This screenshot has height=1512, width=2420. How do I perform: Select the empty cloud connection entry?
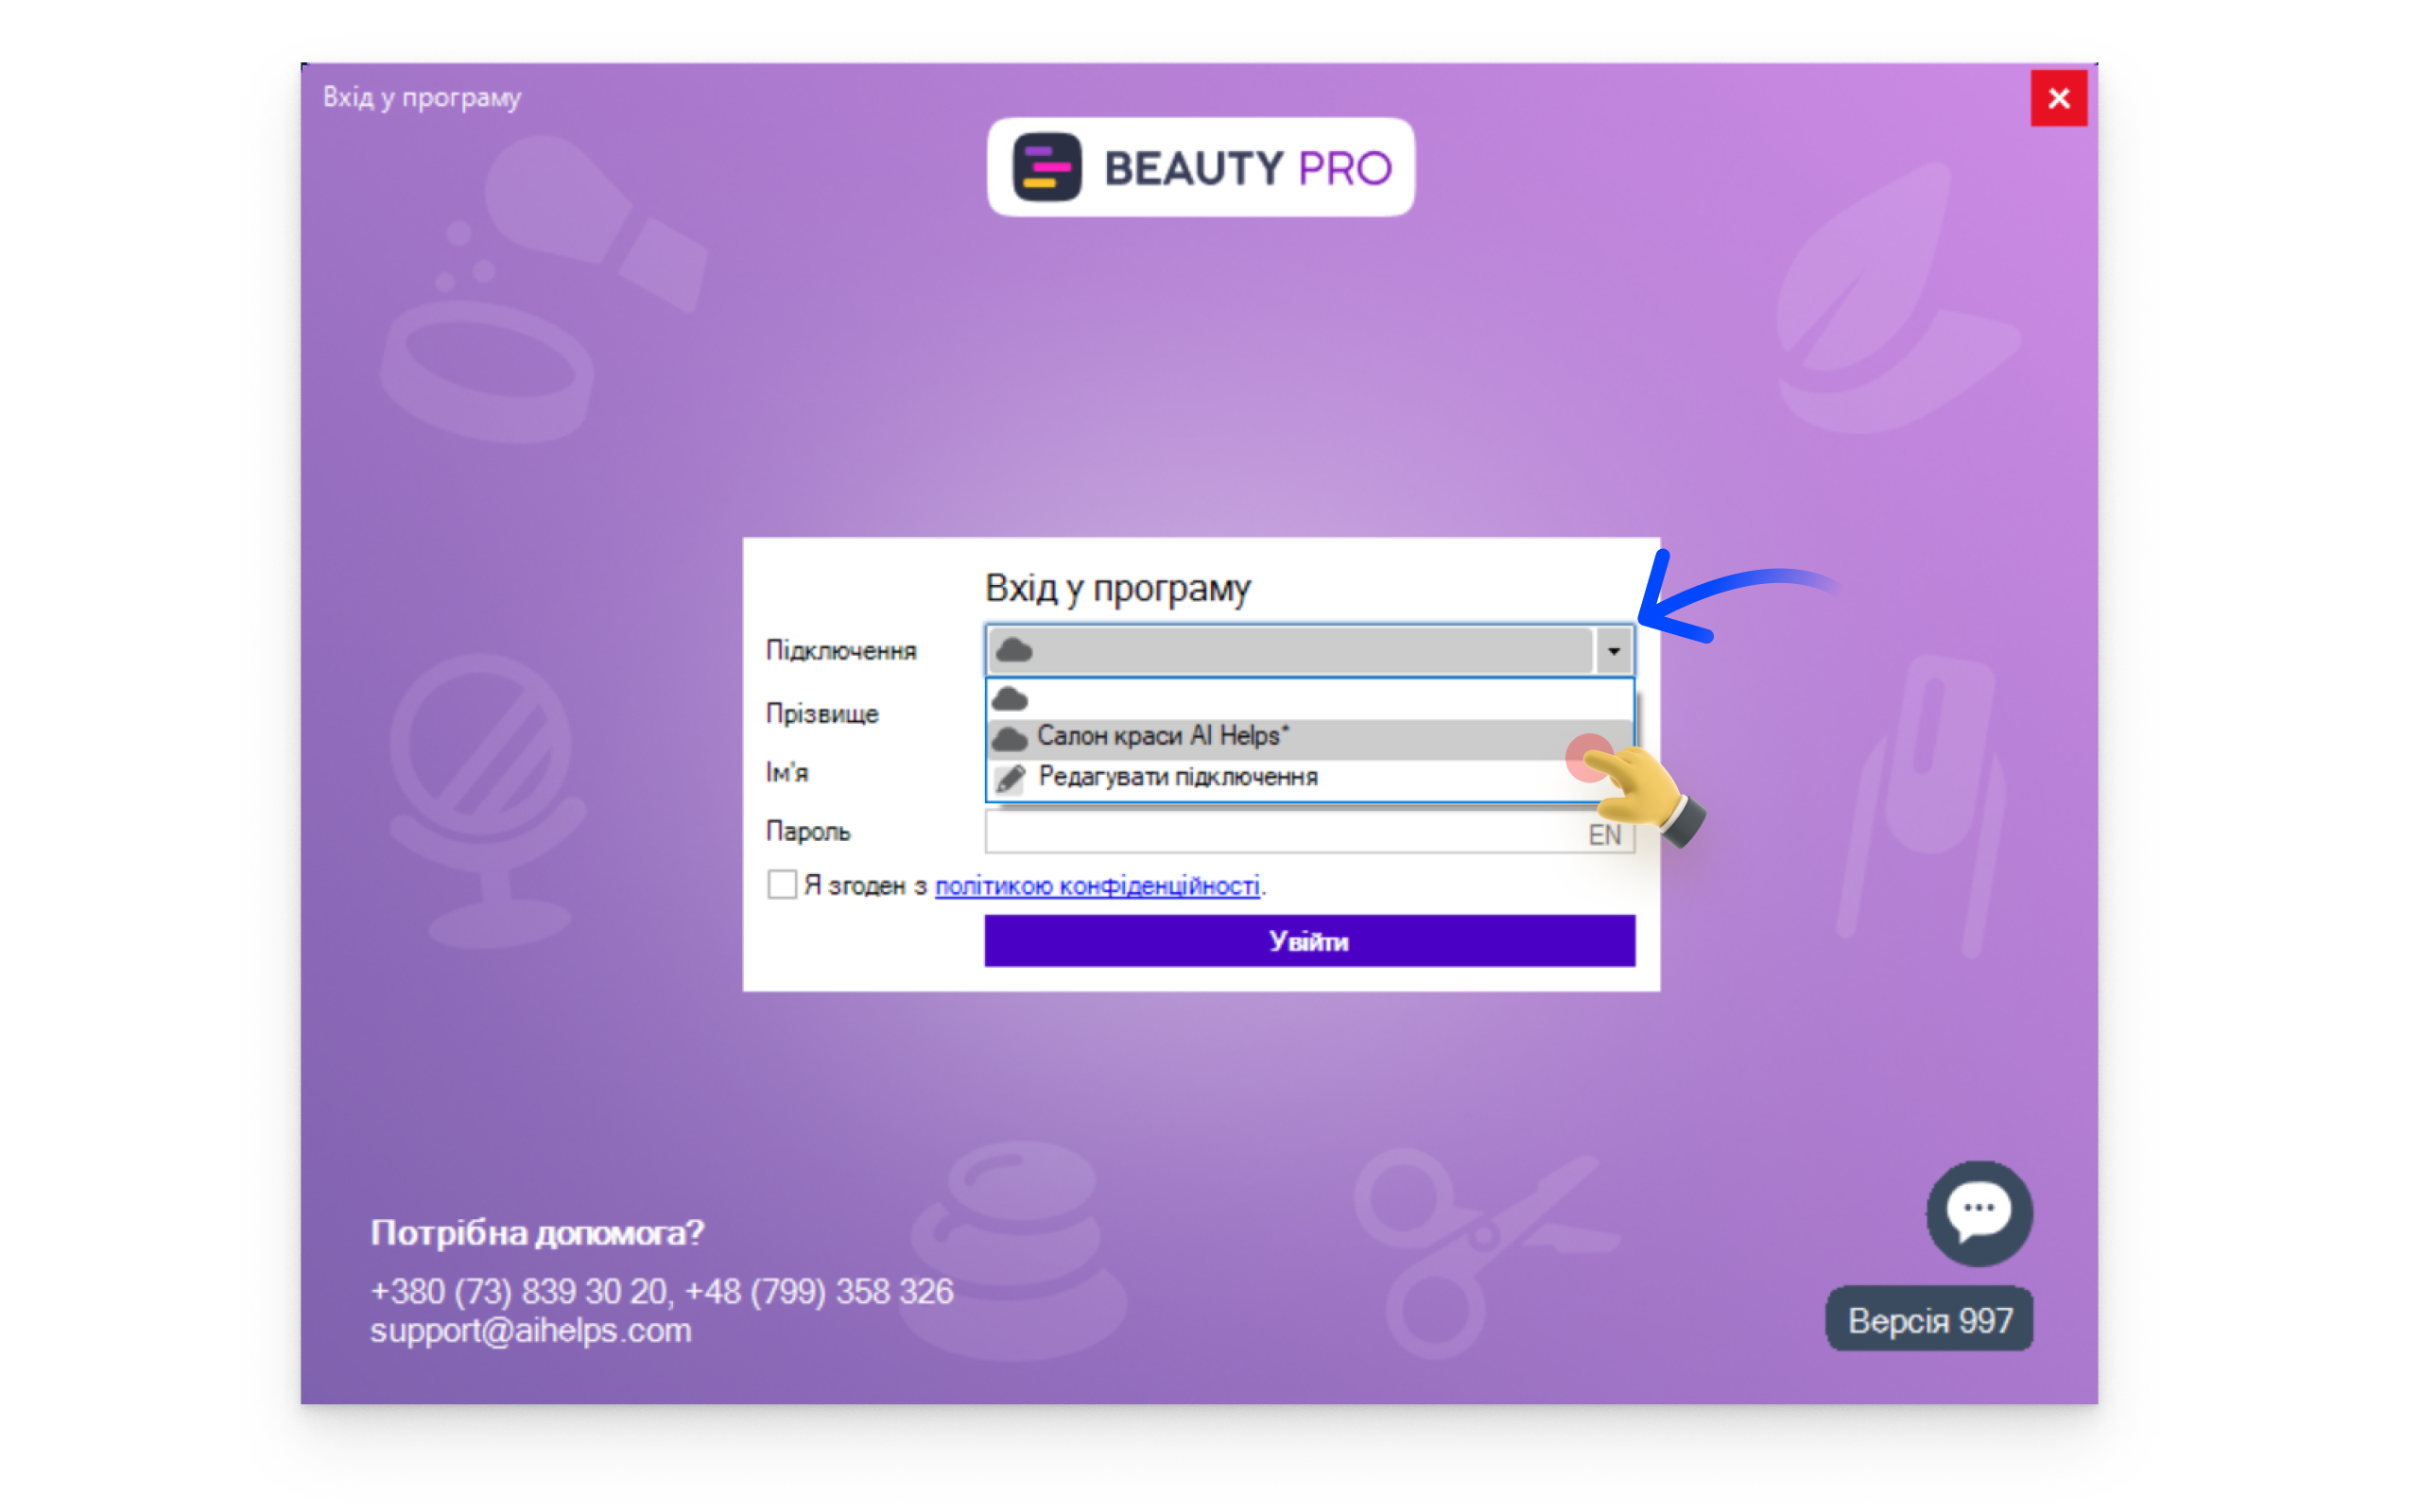1309,699
